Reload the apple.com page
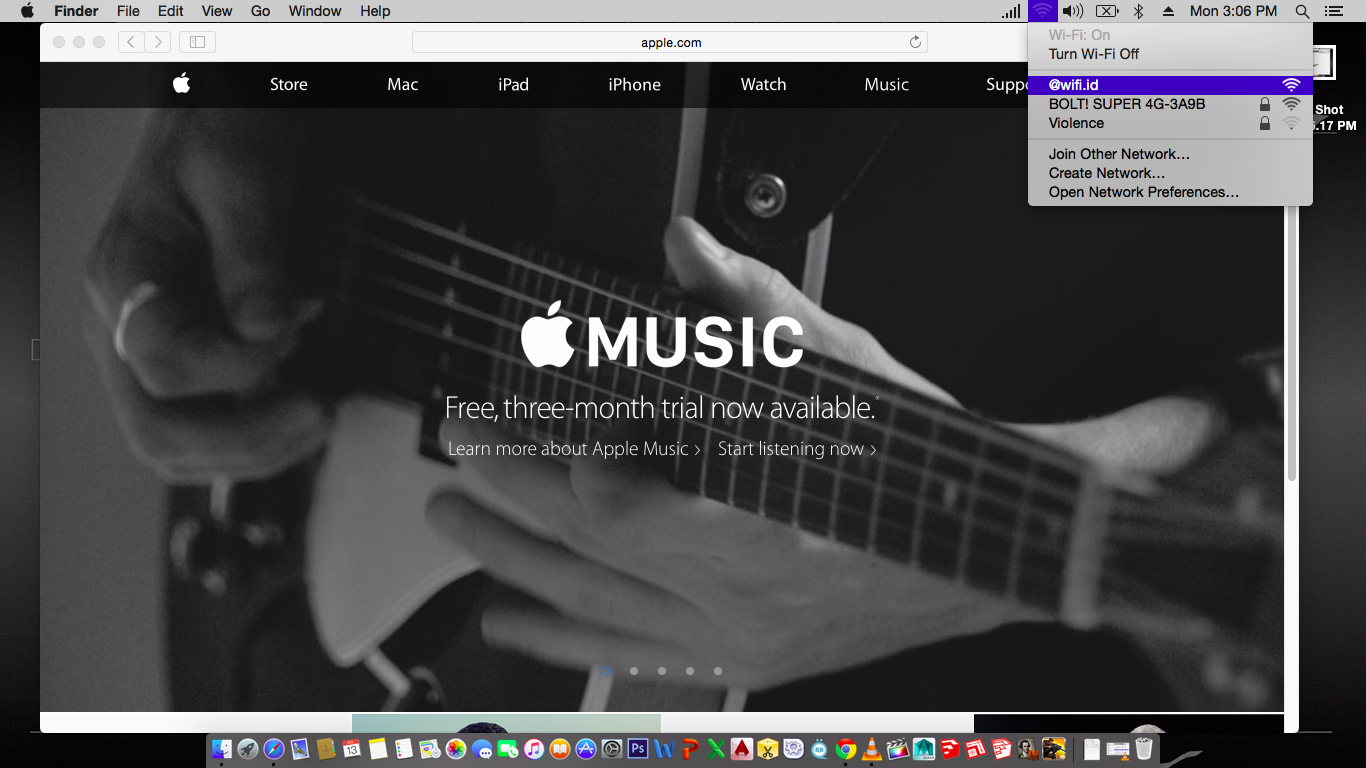The height and width of the screenshot is (768, 1366). click(914, 42)
